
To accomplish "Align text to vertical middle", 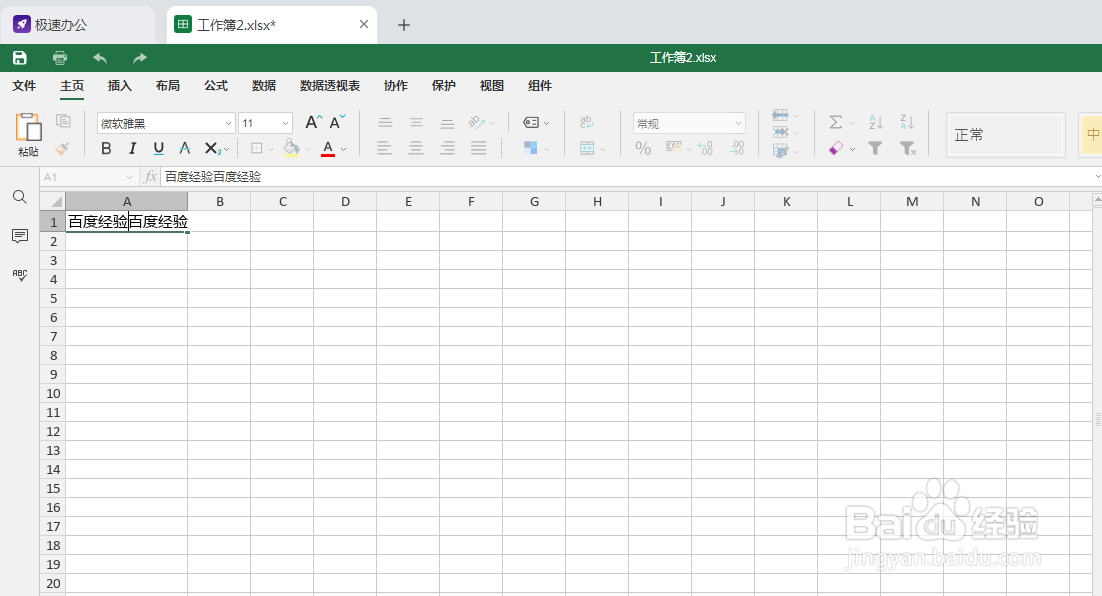I will click(416, 122).
